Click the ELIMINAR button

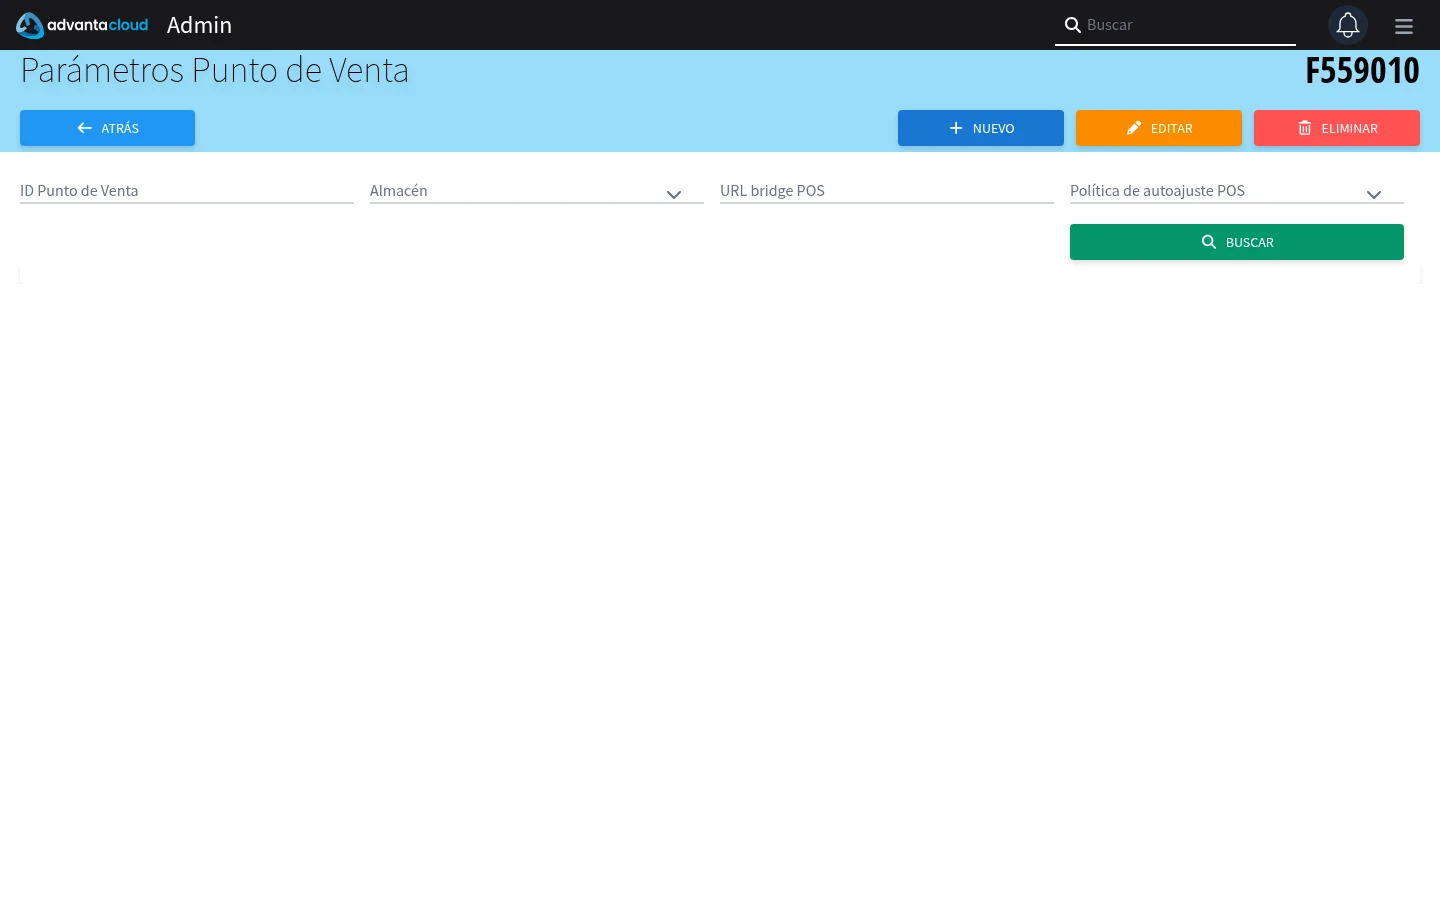[1336, 128]
